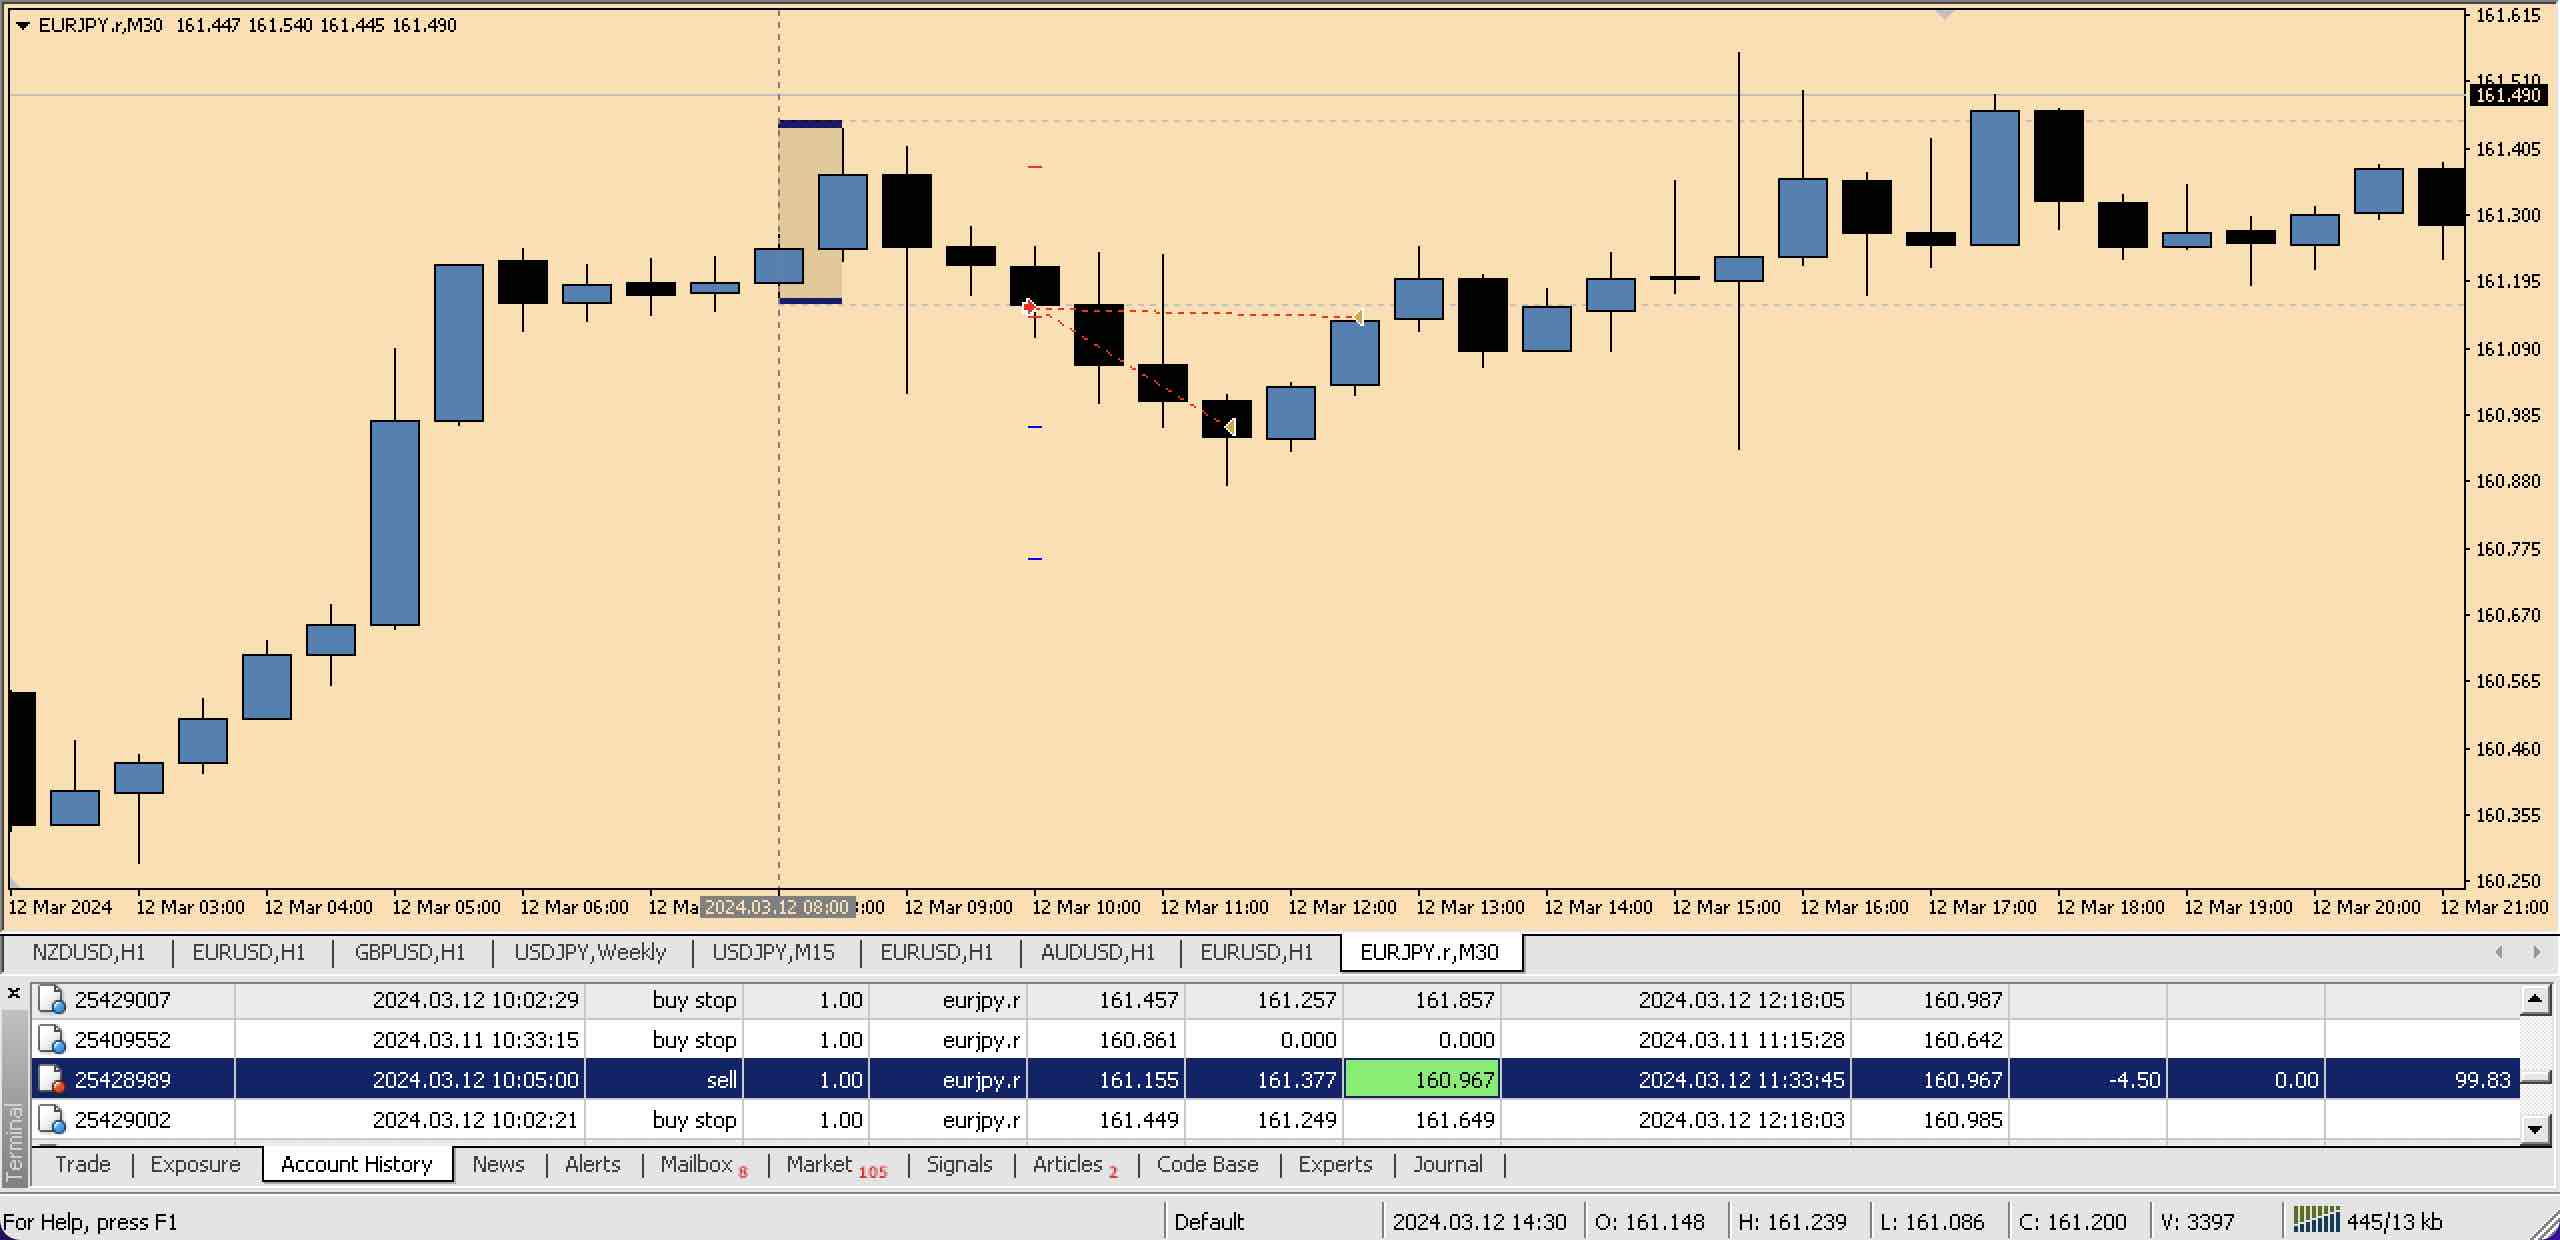This screenshot has height=1240, width=2560.
Task: Click the order icon beside ticket 25409552
Action: pos(50,1039)
